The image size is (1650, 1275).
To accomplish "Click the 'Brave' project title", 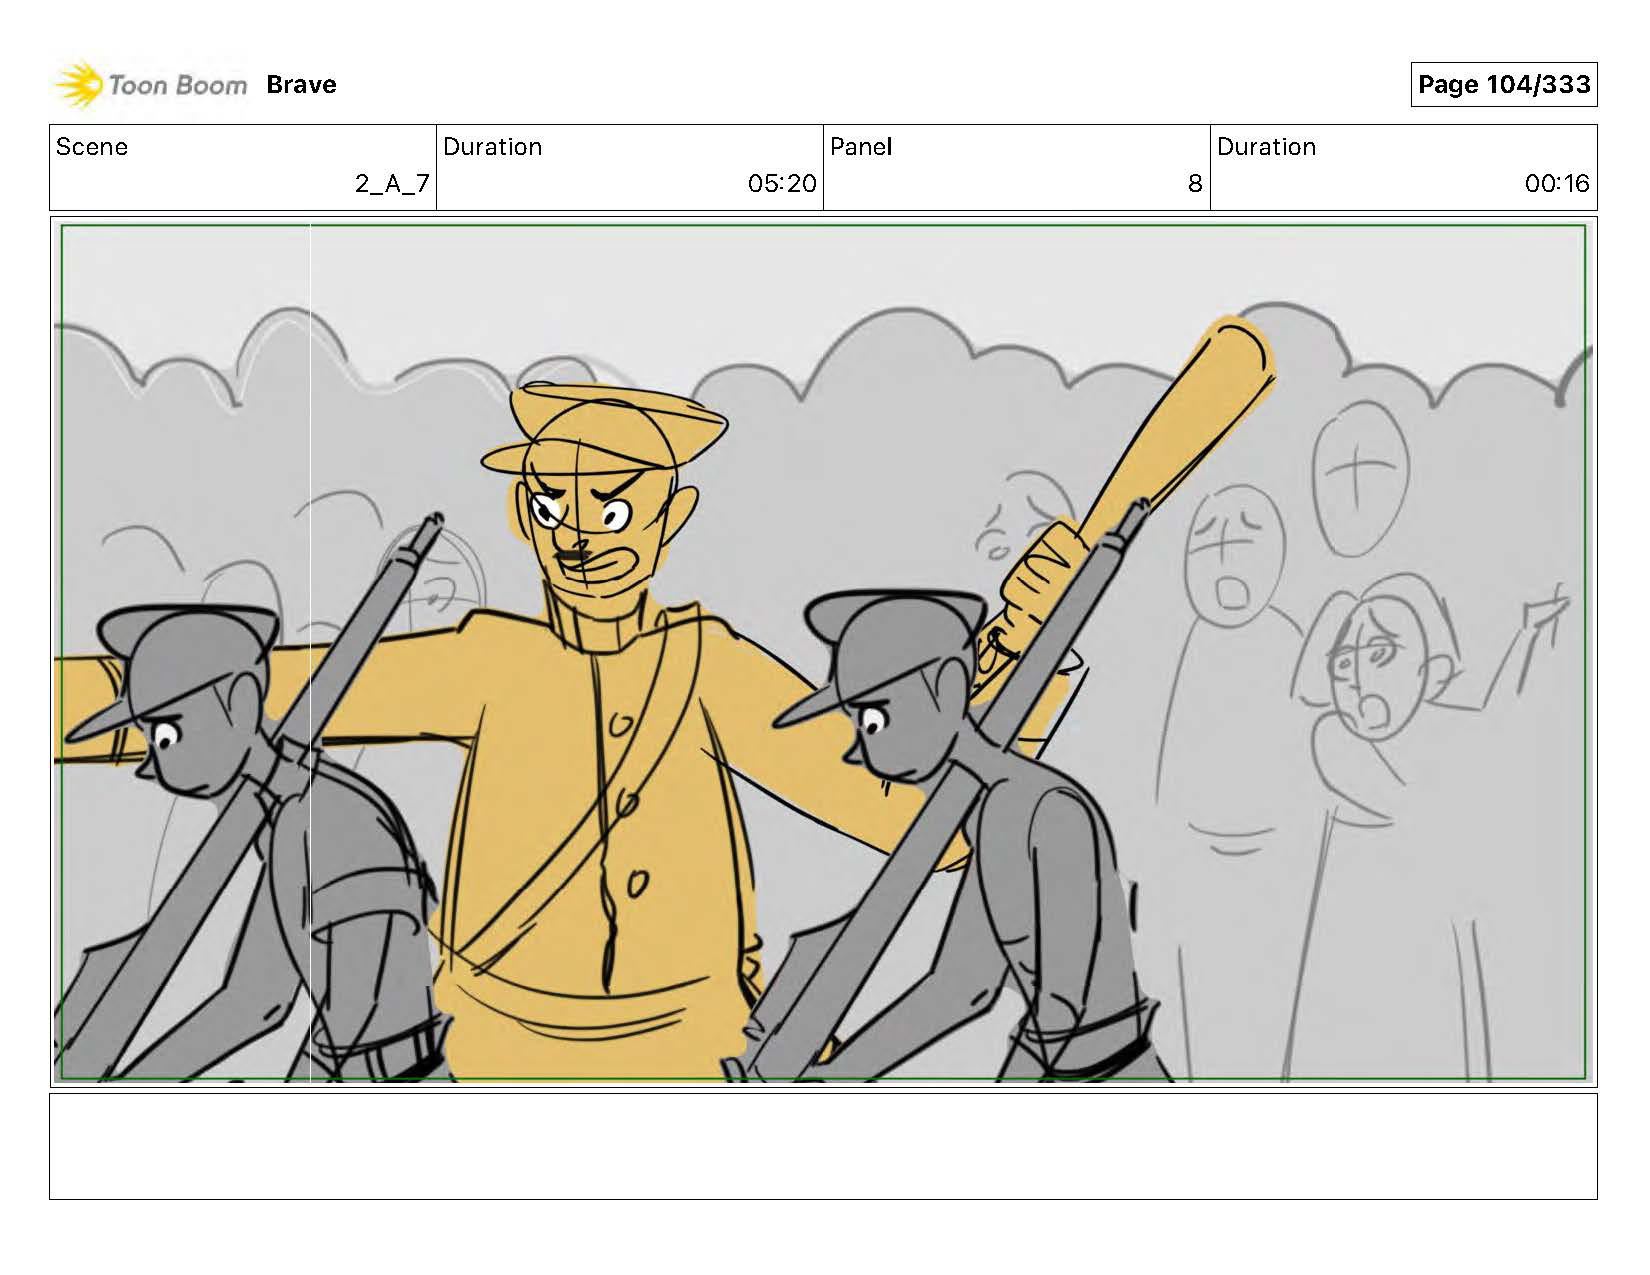I will pos(301,85).
